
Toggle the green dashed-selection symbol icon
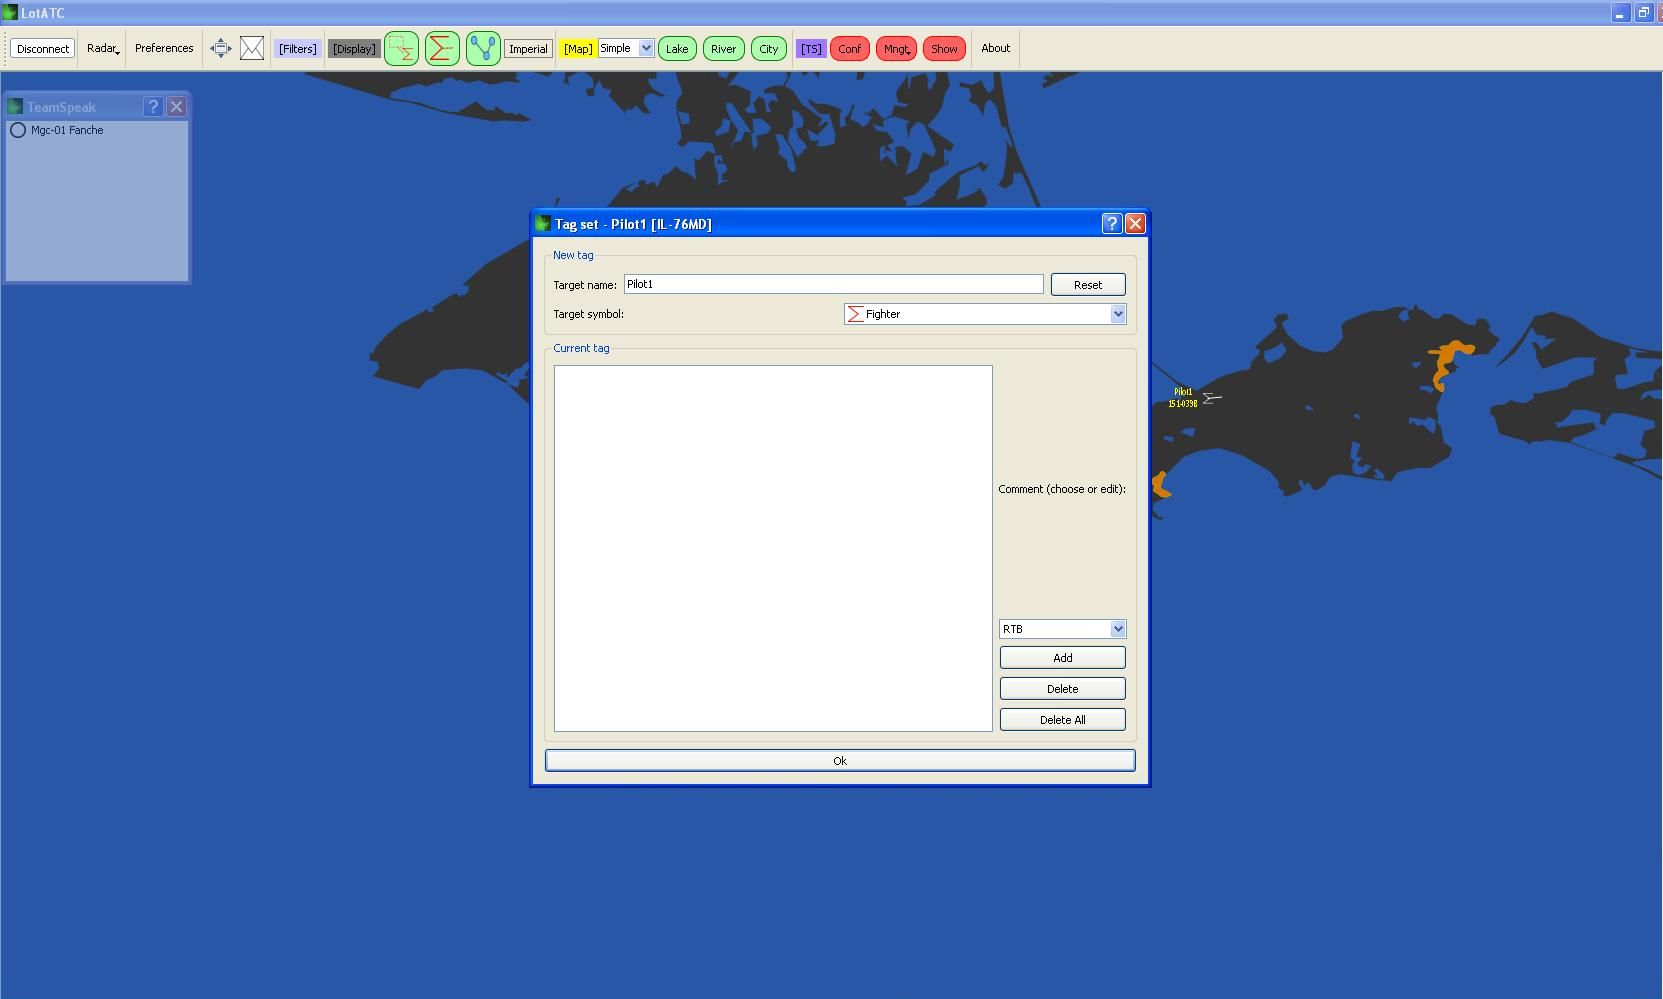pos(402,48)
